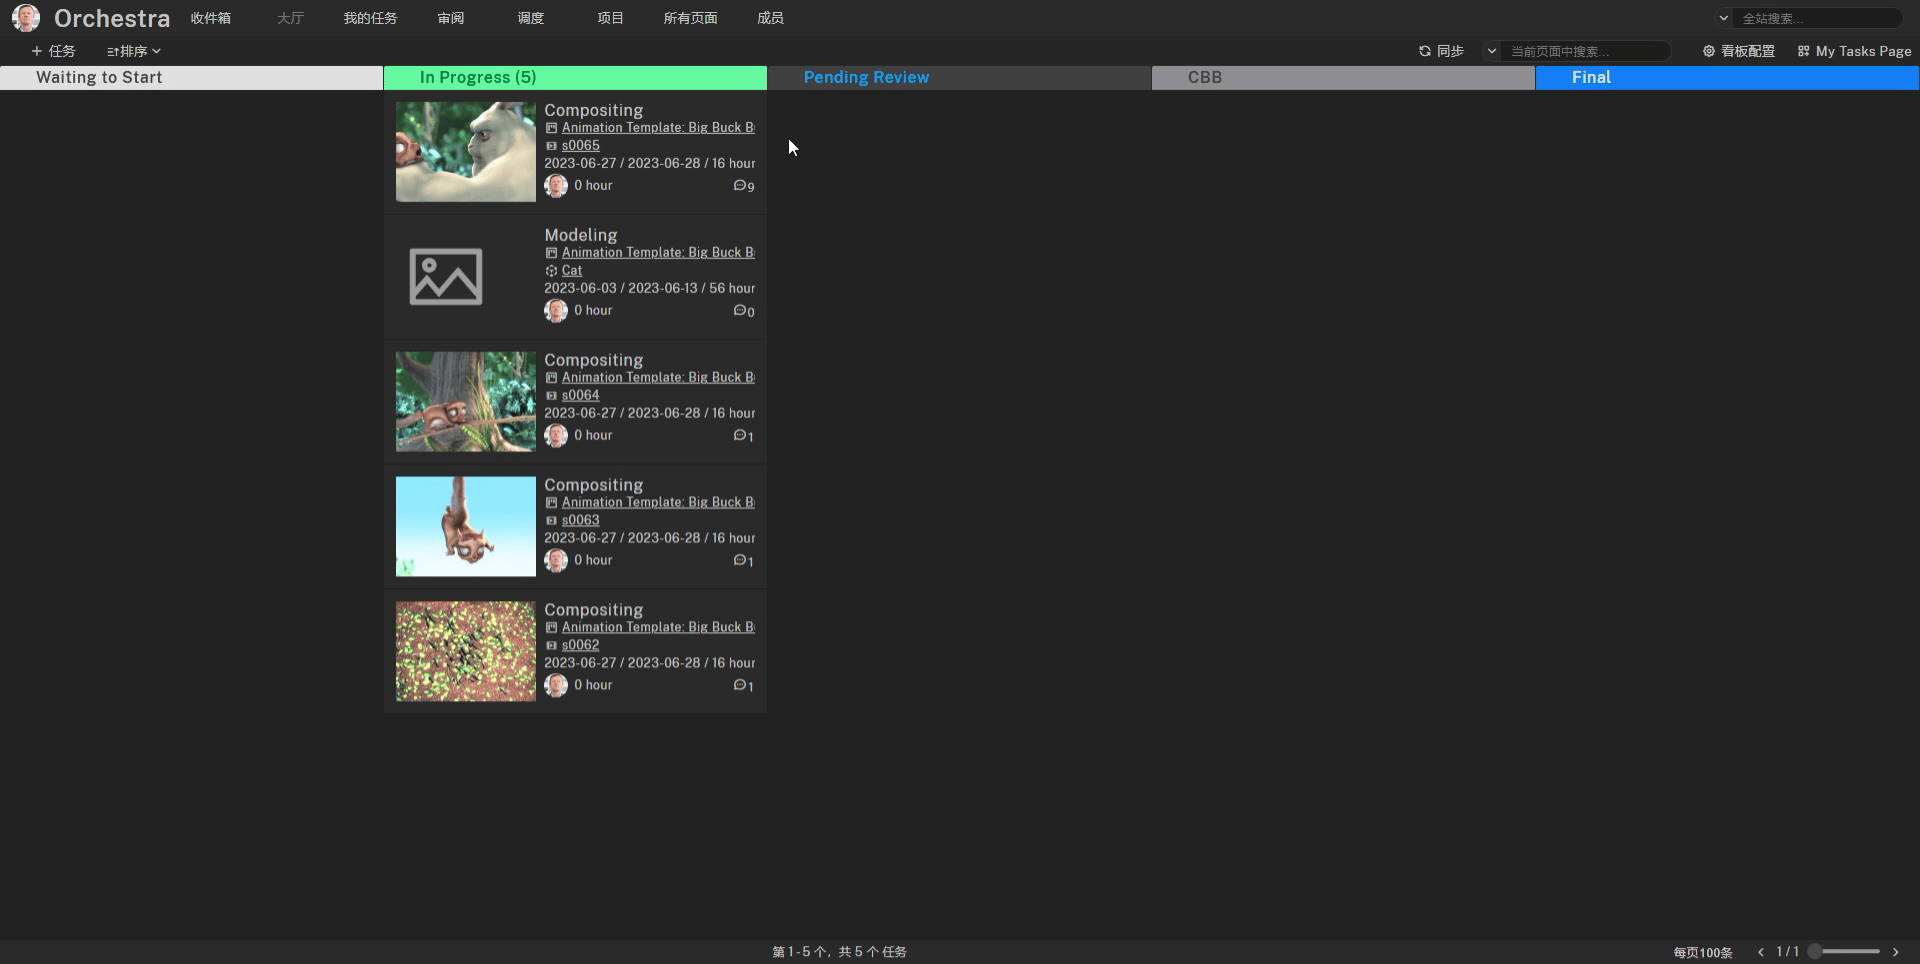Open shot link s0064
Viewport: 1920px width, 964px height.
click(x=581, y=395)
